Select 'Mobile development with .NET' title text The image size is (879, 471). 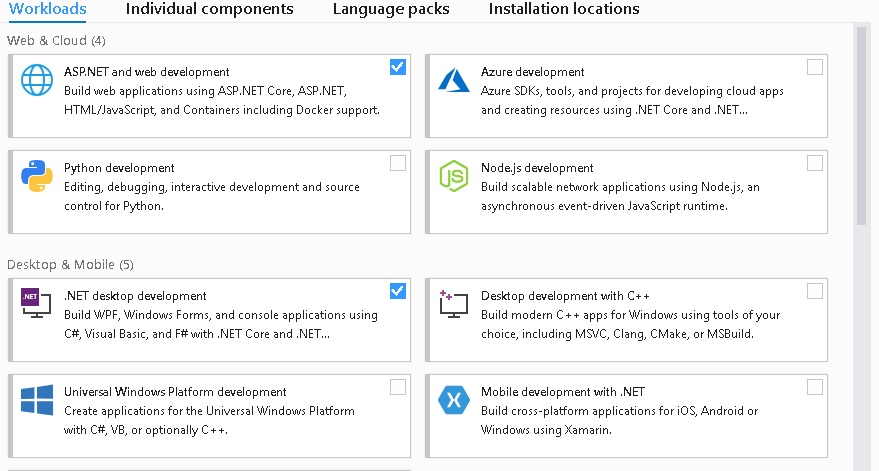point(563,392)
